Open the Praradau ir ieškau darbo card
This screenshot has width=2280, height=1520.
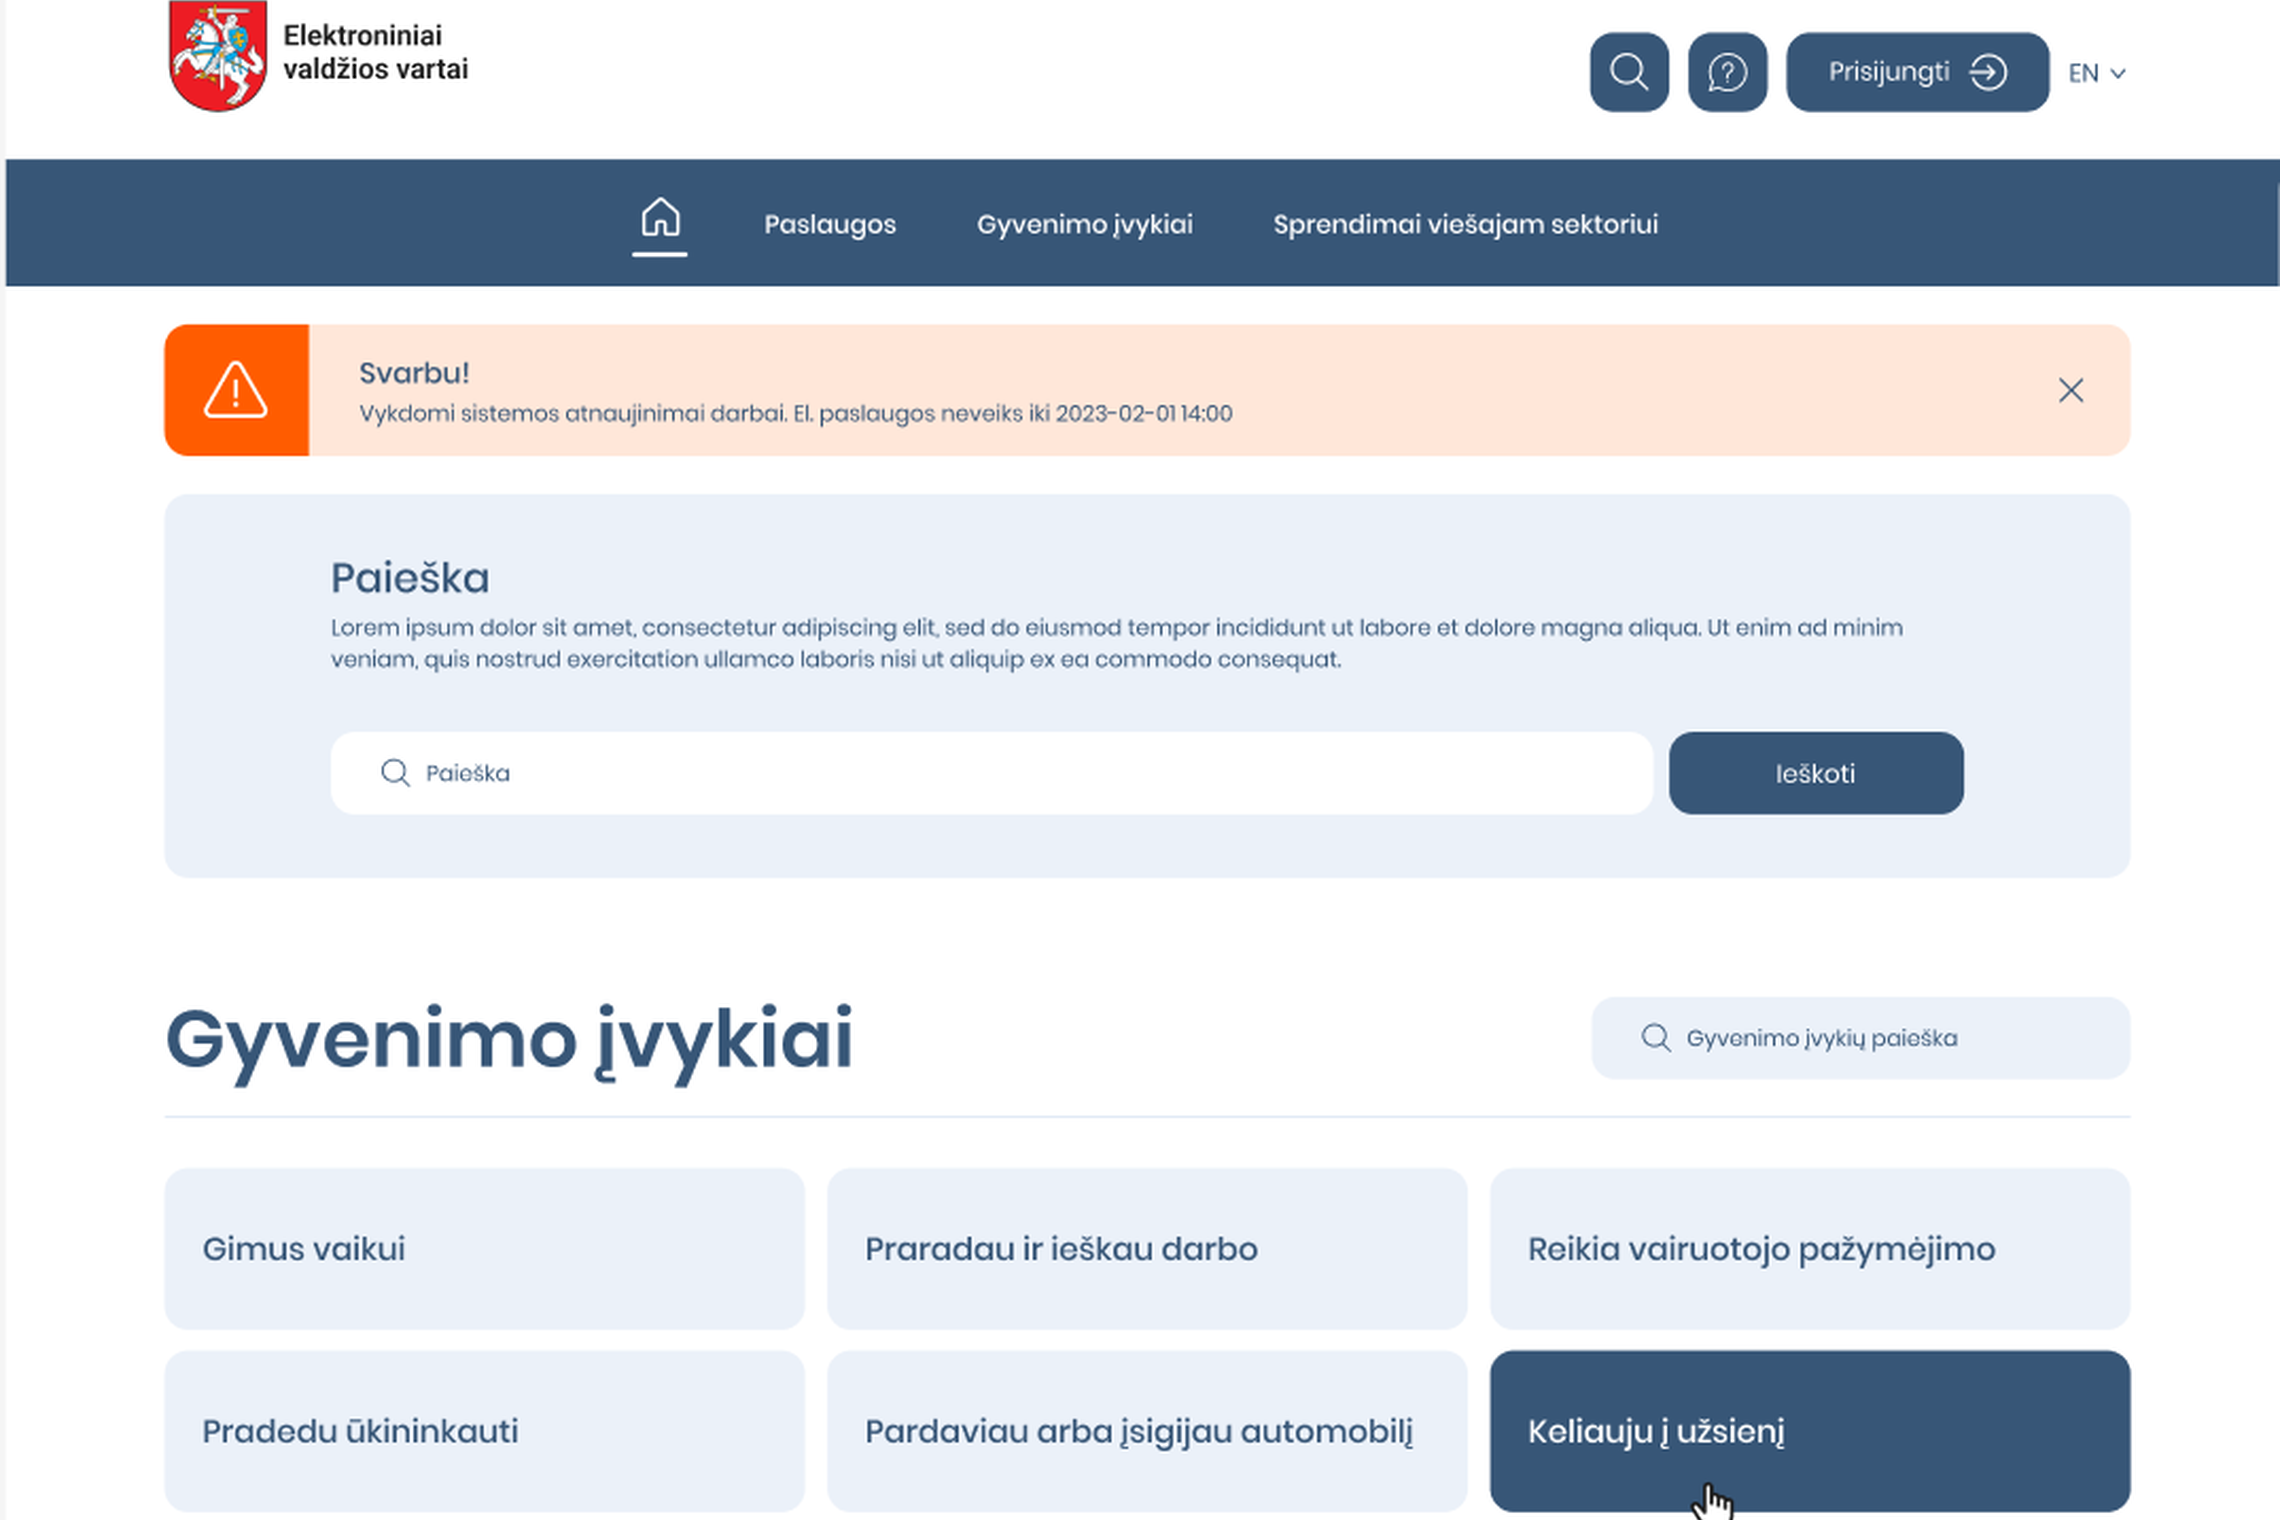[1147, 1248]
